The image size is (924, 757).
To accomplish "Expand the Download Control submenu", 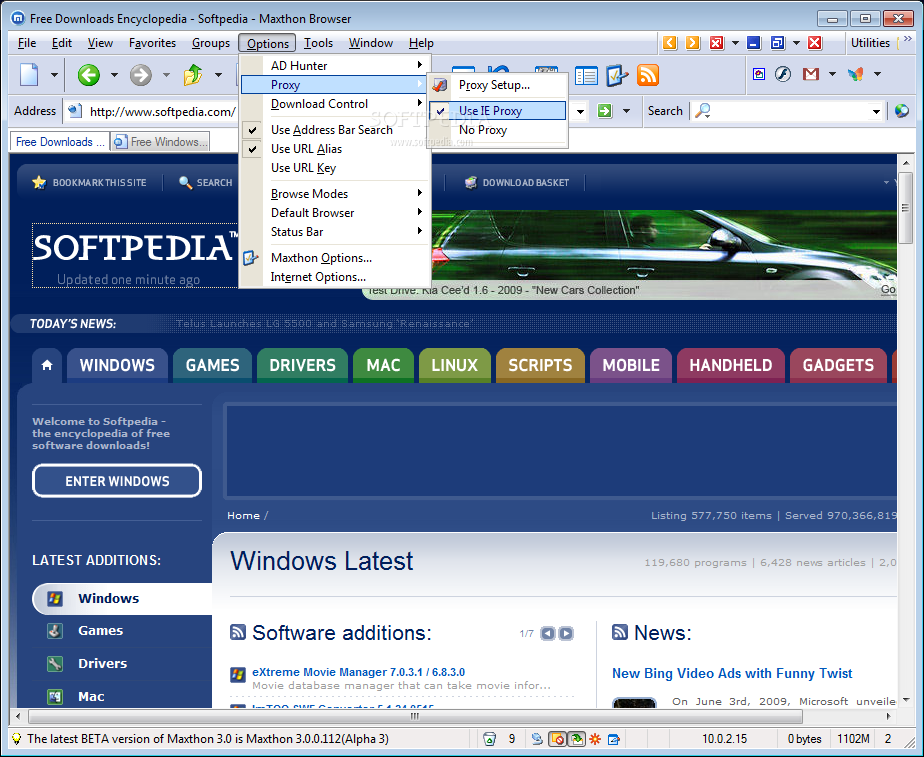I will [x=335, y=104].
